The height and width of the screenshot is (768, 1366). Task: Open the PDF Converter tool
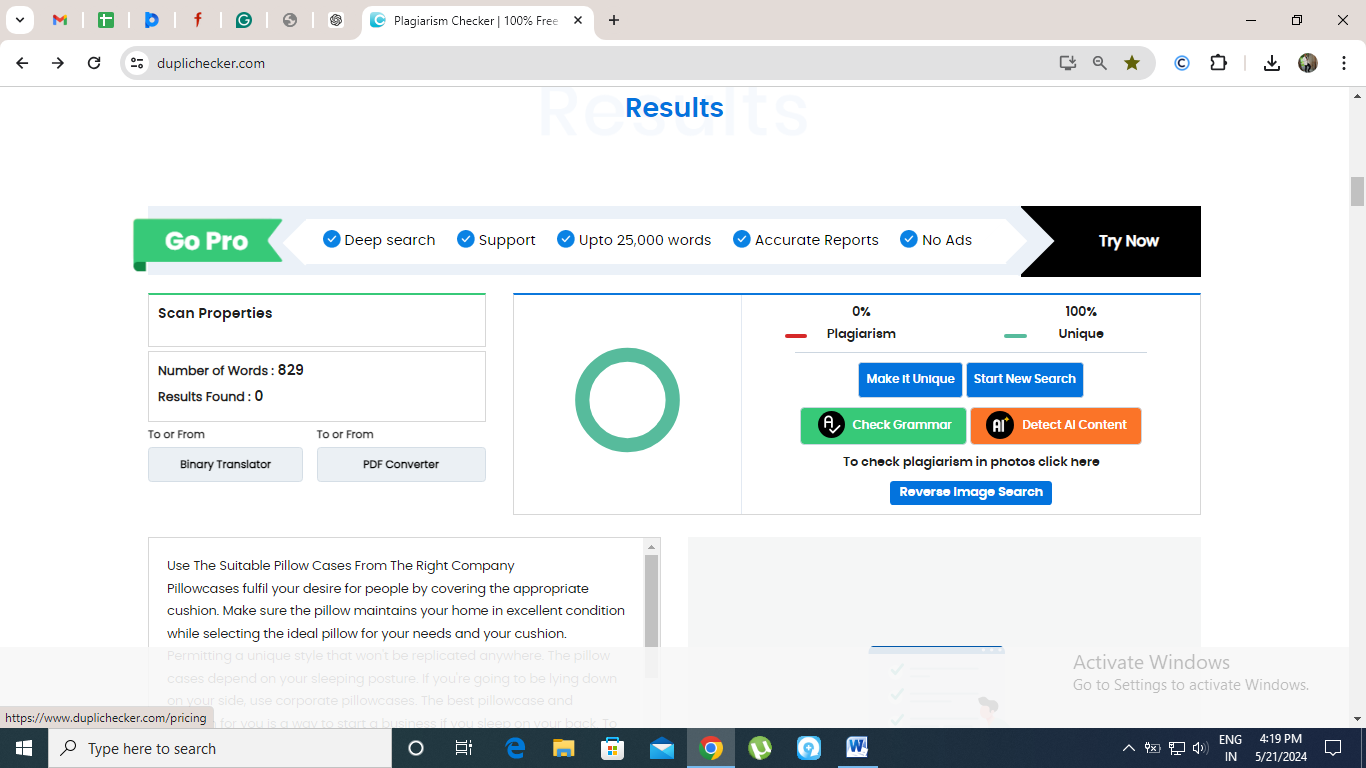click(401, 464)
